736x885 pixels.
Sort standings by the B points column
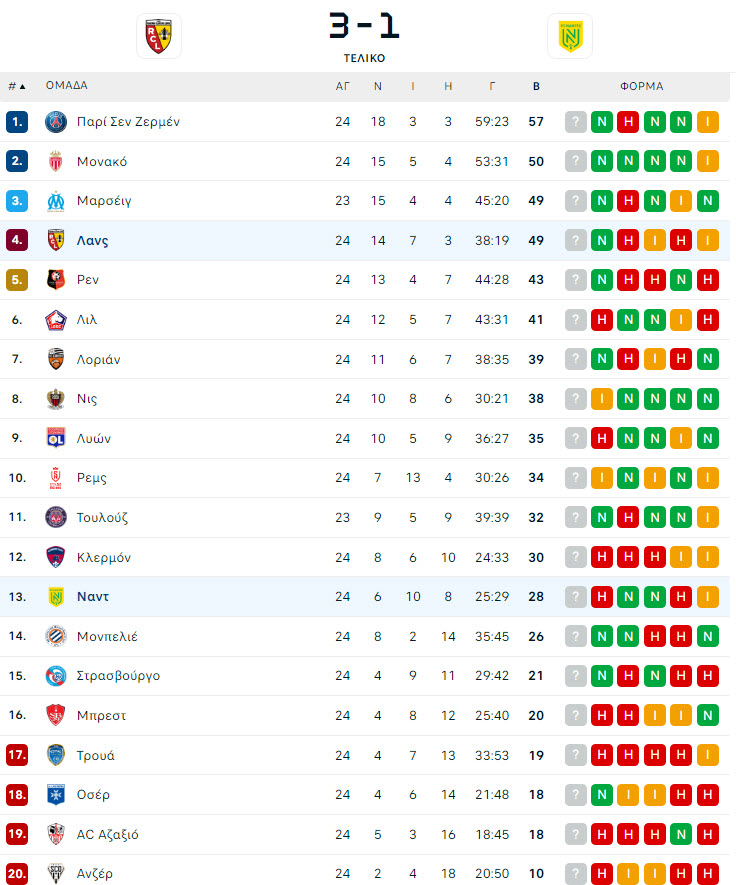click(x=536, y=86)
